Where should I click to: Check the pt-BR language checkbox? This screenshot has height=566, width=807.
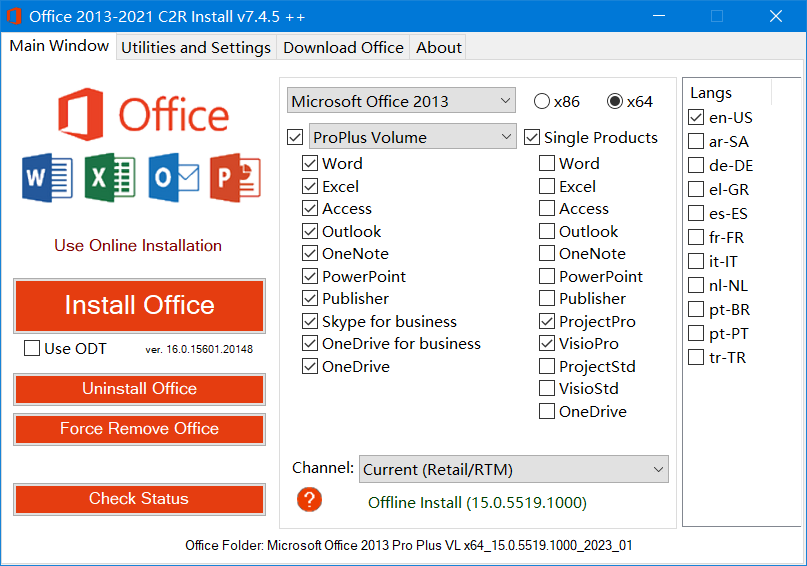click(696, 309)
